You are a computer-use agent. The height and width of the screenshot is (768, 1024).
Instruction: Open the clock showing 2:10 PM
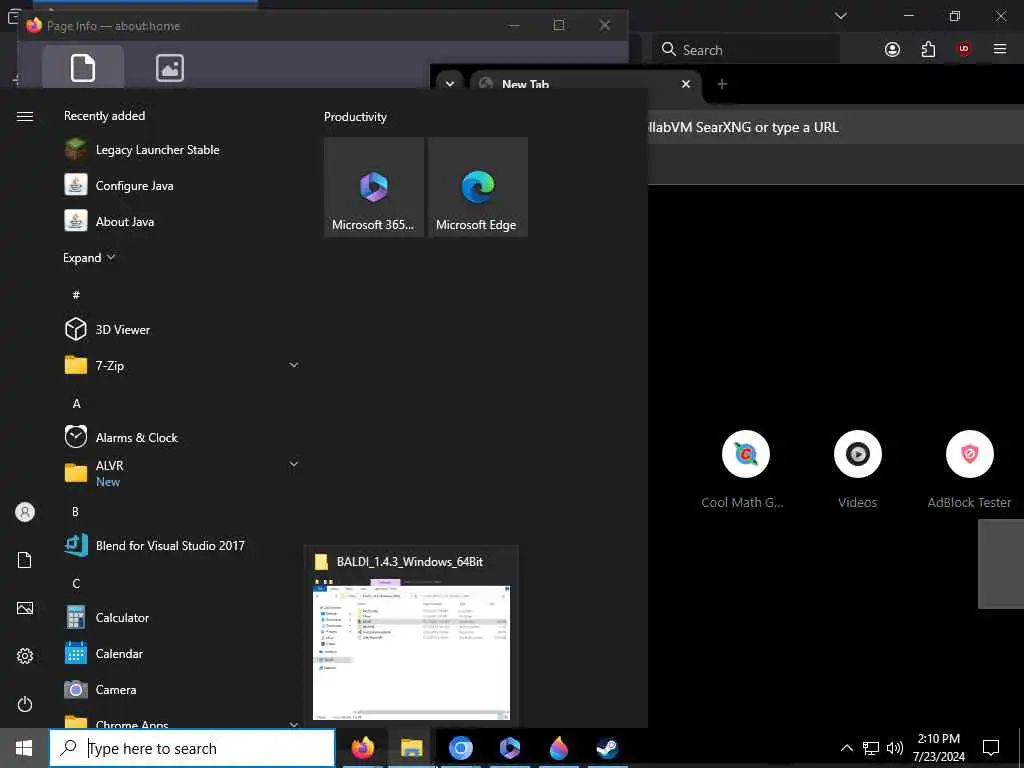[x=938, y=748]
